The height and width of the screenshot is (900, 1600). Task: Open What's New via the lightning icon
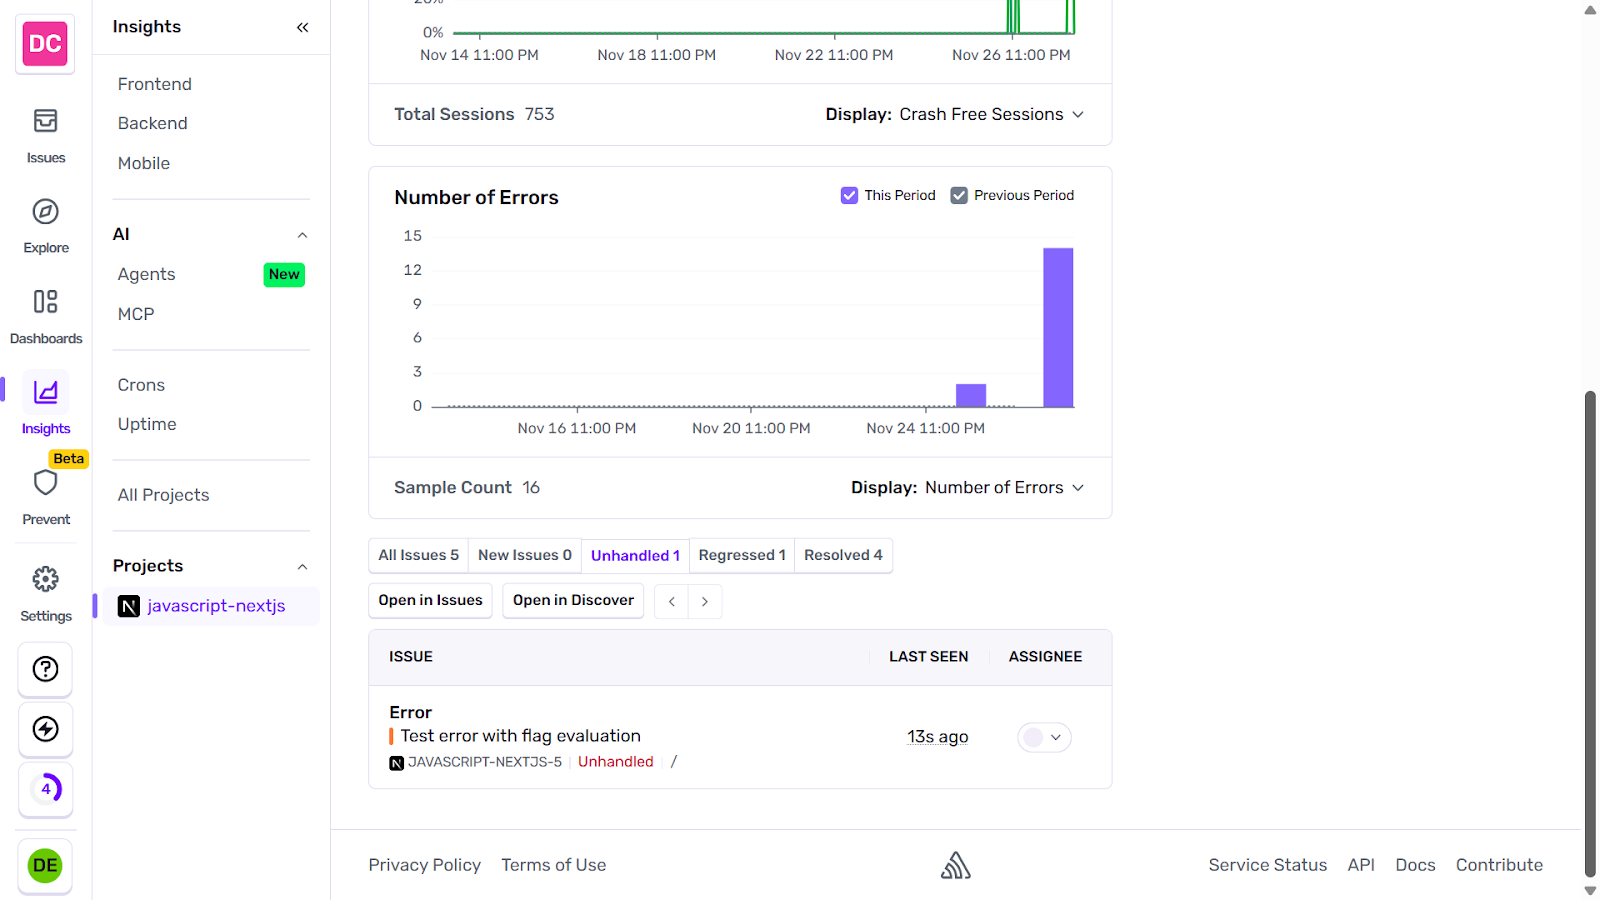click(x=45, y=729)
